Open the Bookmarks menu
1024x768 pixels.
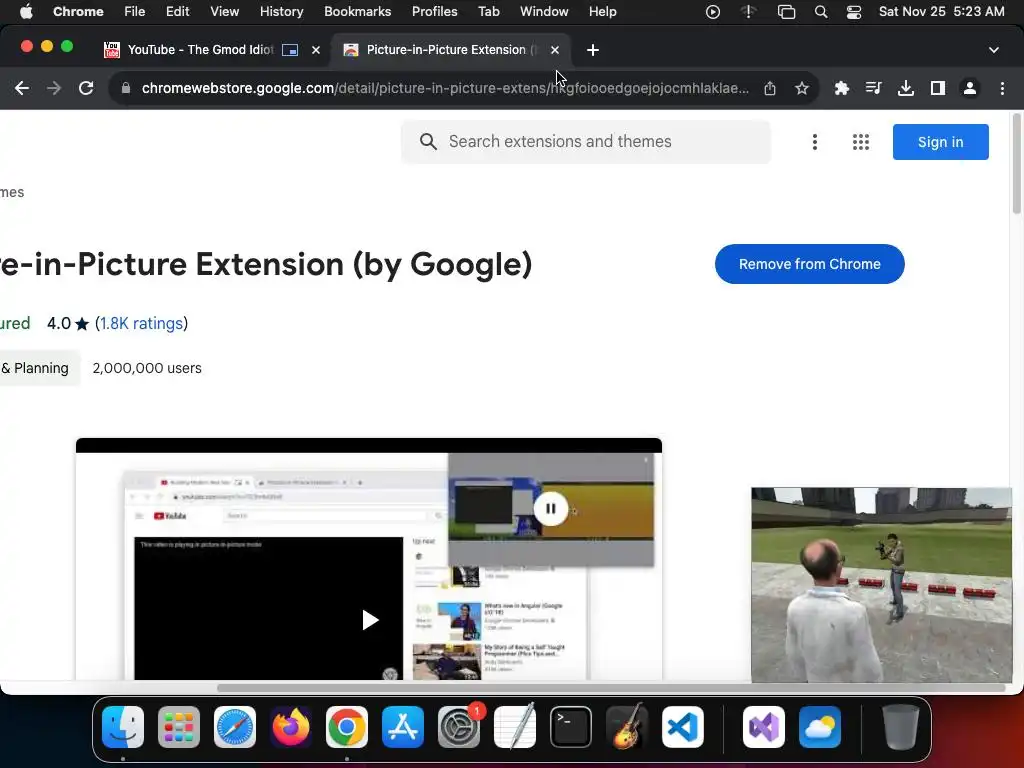(x=357, y=12)
